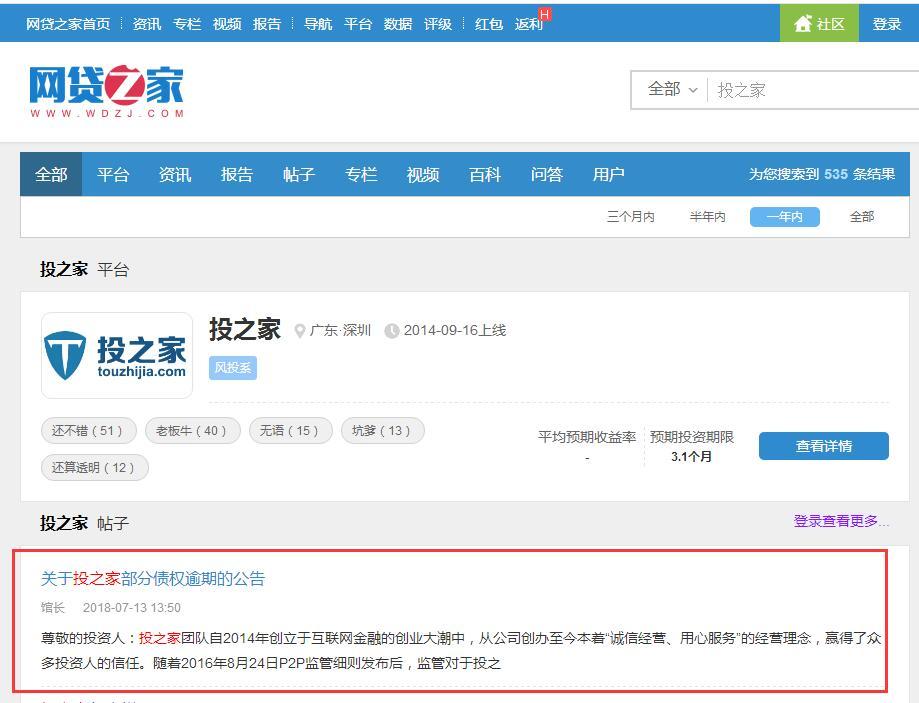Click the 还算透明 ( 12 ) review tag
The width and height of the screenshot is (919, 703).
tap(95, 467)
